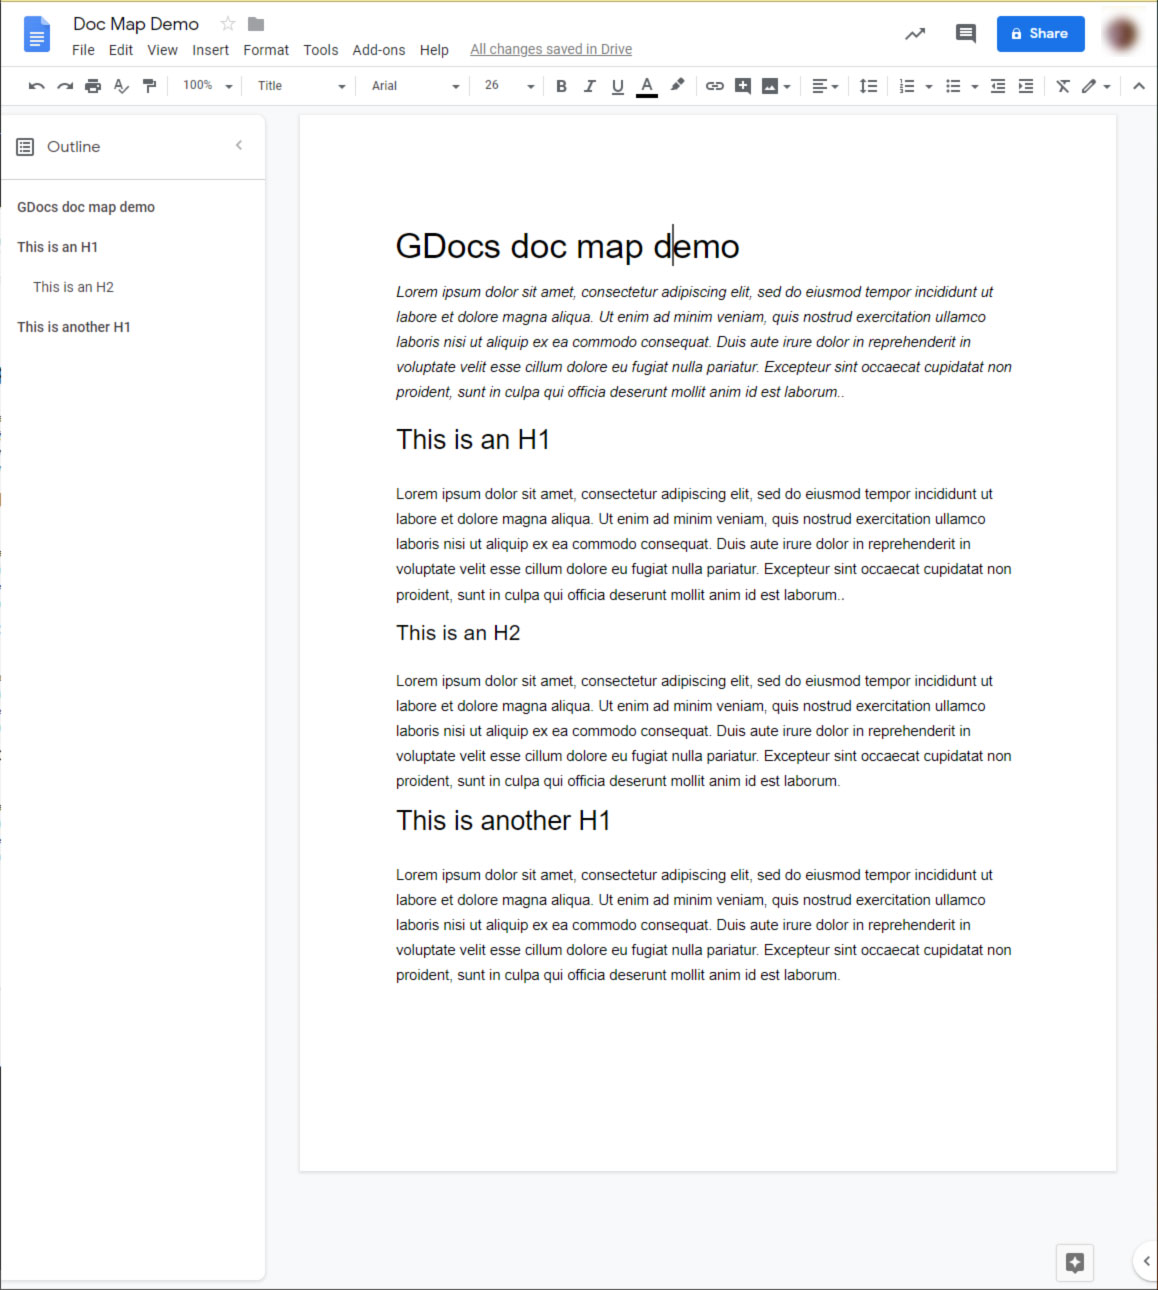Viewport: 1158px width, 1290px height.
Task: Open the move to folder icon
Action: [256, 24]
